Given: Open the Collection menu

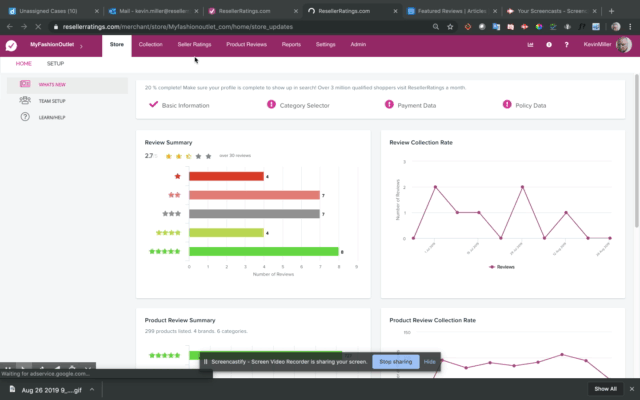Looking at the screenshot, I should (x=150, y=44).
